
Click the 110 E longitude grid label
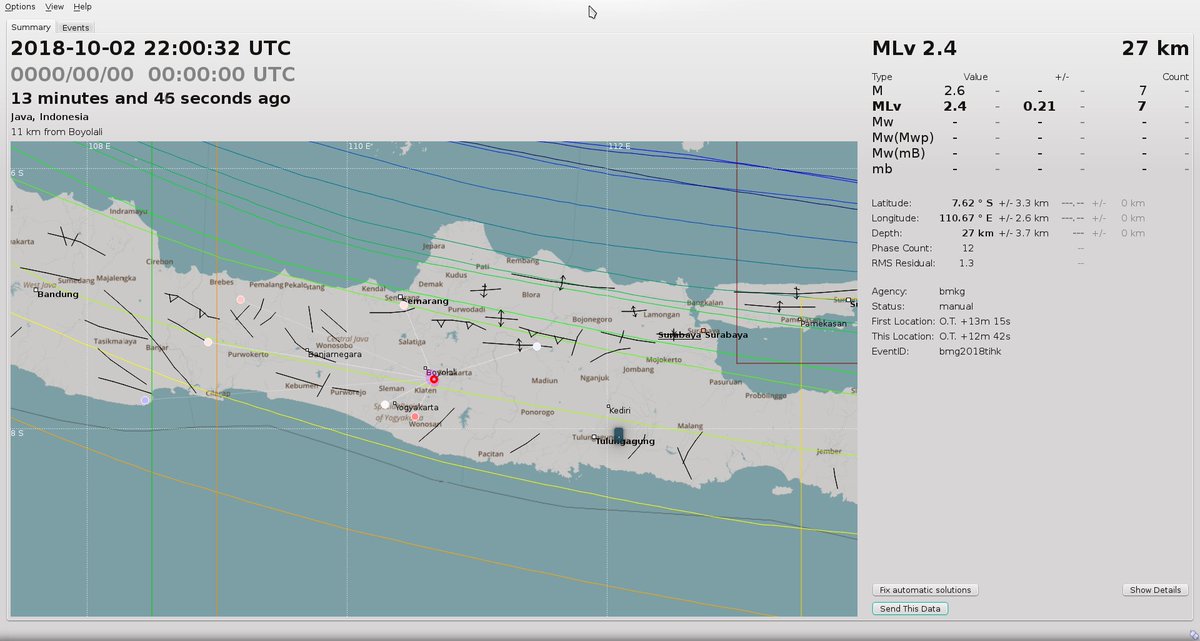(x=360, y=146)
